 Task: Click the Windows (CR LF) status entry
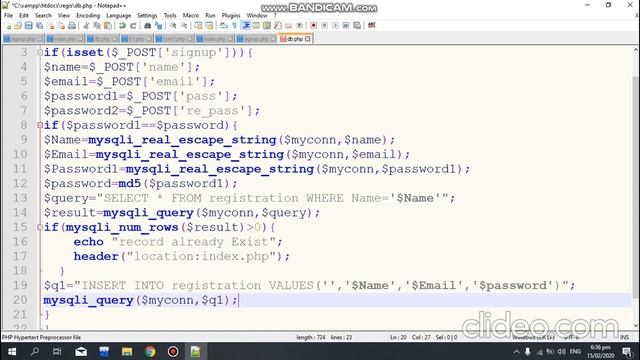pyautogui.click(x=533, y=337)
